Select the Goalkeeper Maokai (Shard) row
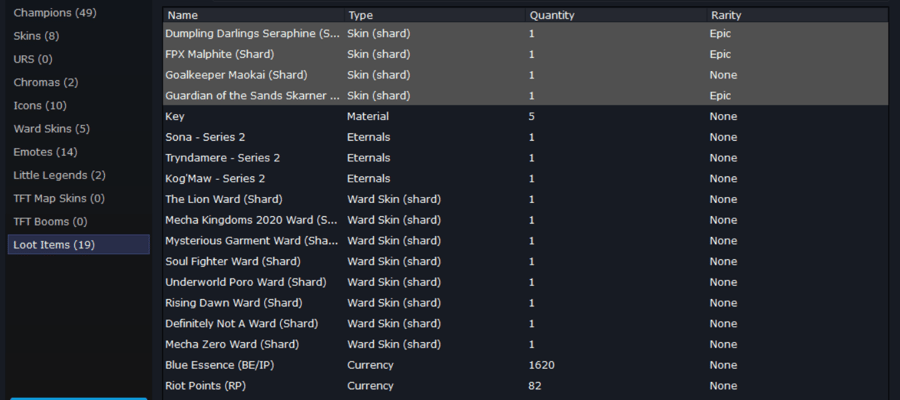The width and height of the screenshot is (900, 400). [526, 75]
